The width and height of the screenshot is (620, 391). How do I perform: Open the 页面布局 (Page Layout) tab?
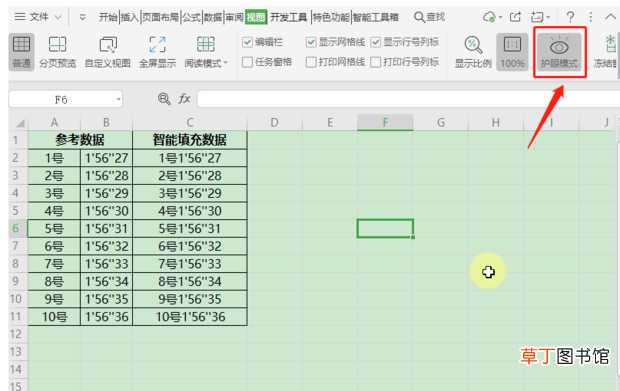pyautogui.click(x=160, y=17)
